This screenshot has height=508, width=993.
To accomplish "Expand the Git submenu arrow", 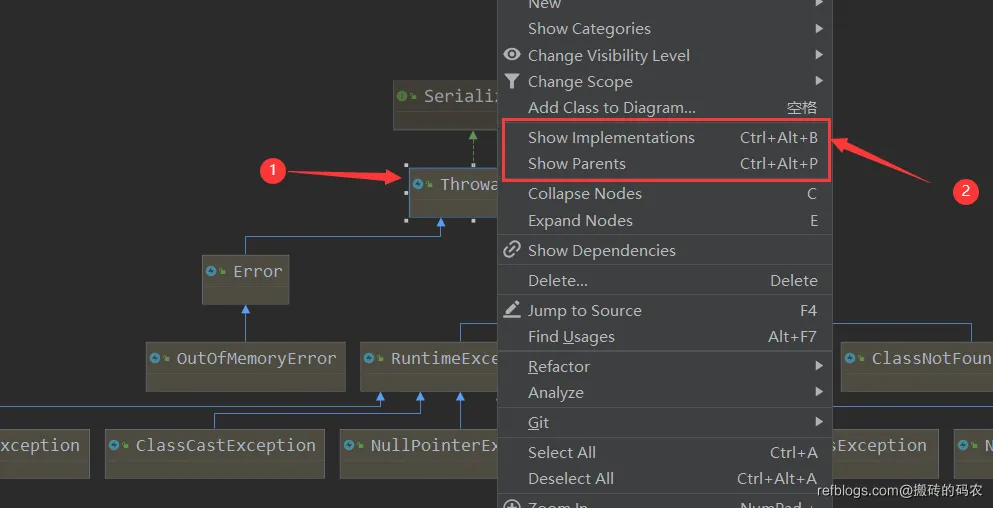I will pyautogui.click(x=819, y=422).
